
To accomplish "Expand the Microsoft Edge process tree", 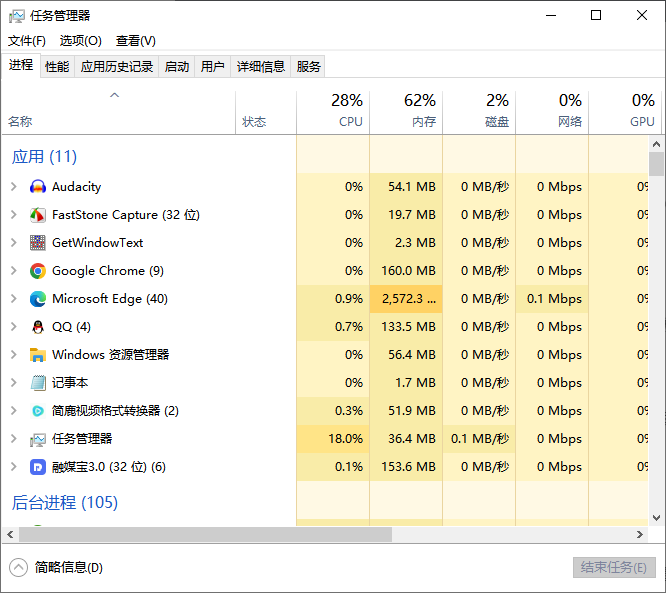I will coord(13,299).
